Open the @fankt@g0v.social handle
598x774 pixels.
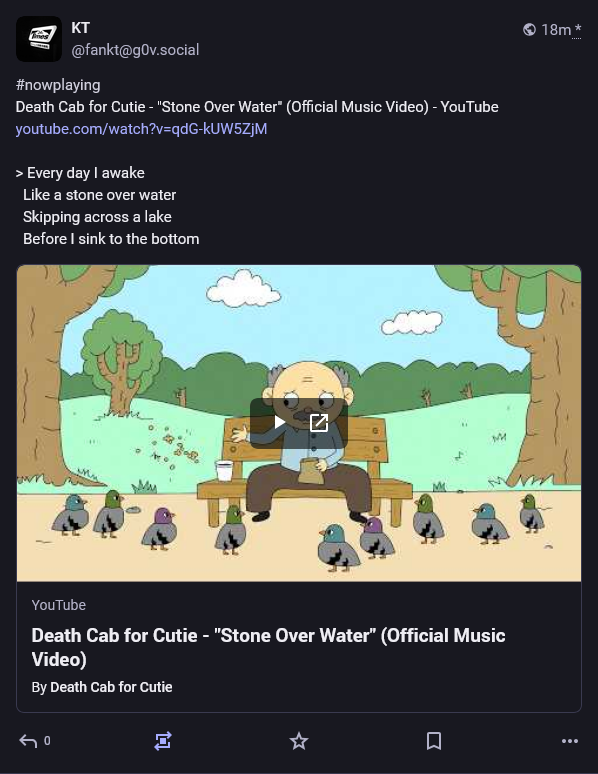[135, 50]
